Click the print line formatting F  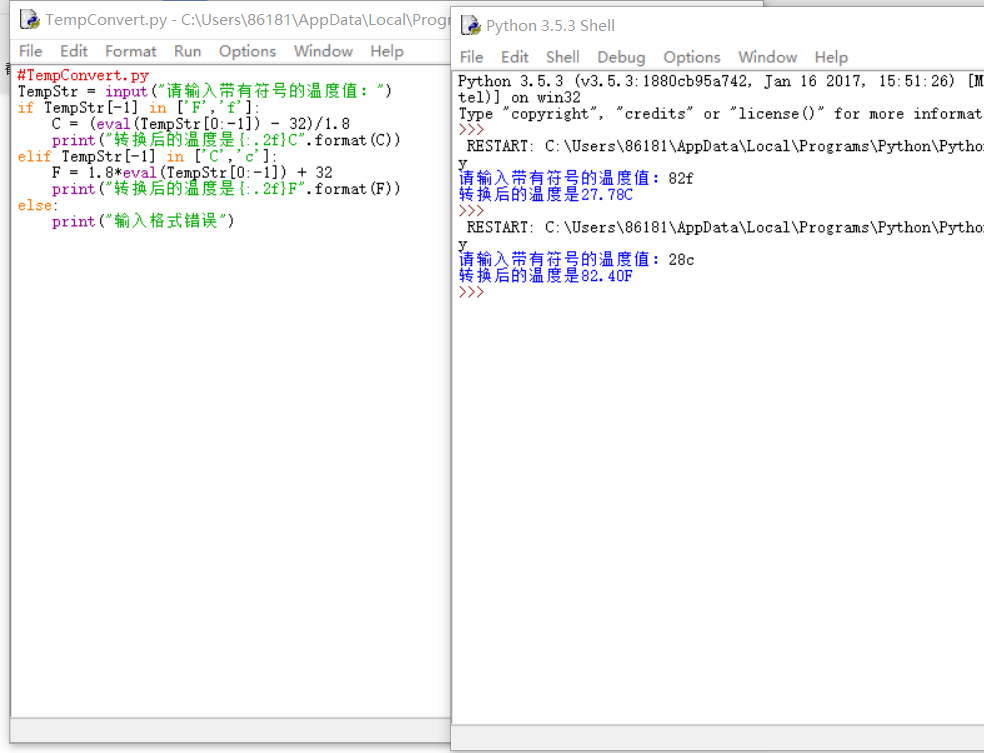click(226, 189)
